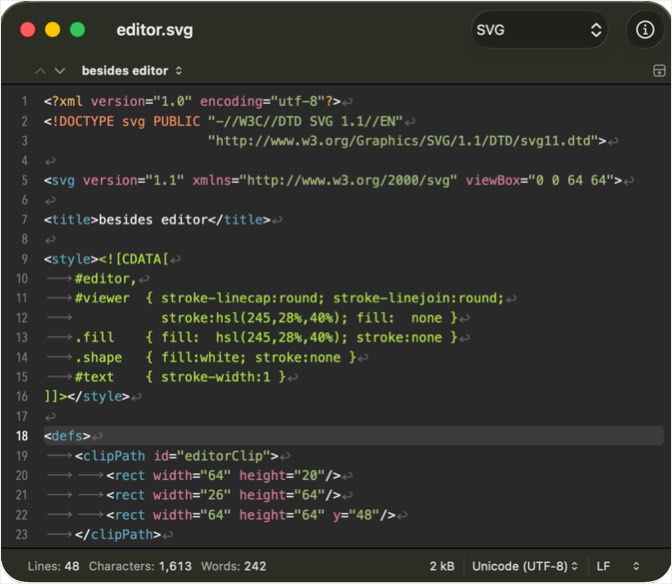Open the 'besides editor' outline menu
672x584 pixels.
[132, 71]
